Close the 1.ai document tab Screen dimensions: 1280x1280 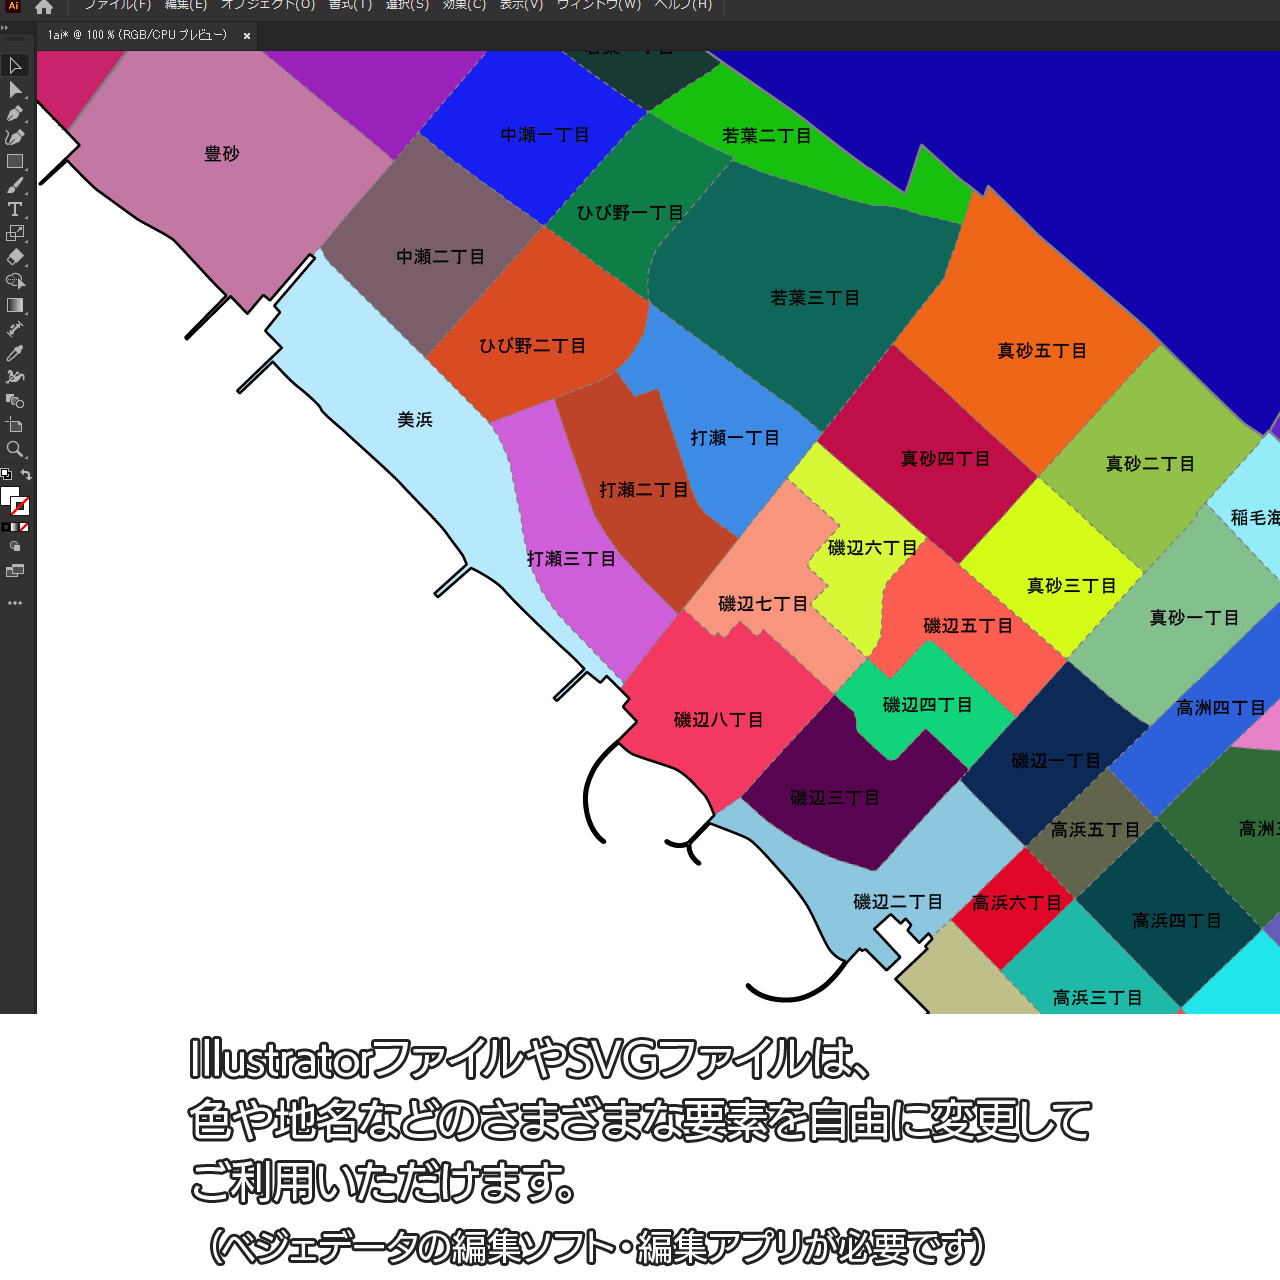247,36
